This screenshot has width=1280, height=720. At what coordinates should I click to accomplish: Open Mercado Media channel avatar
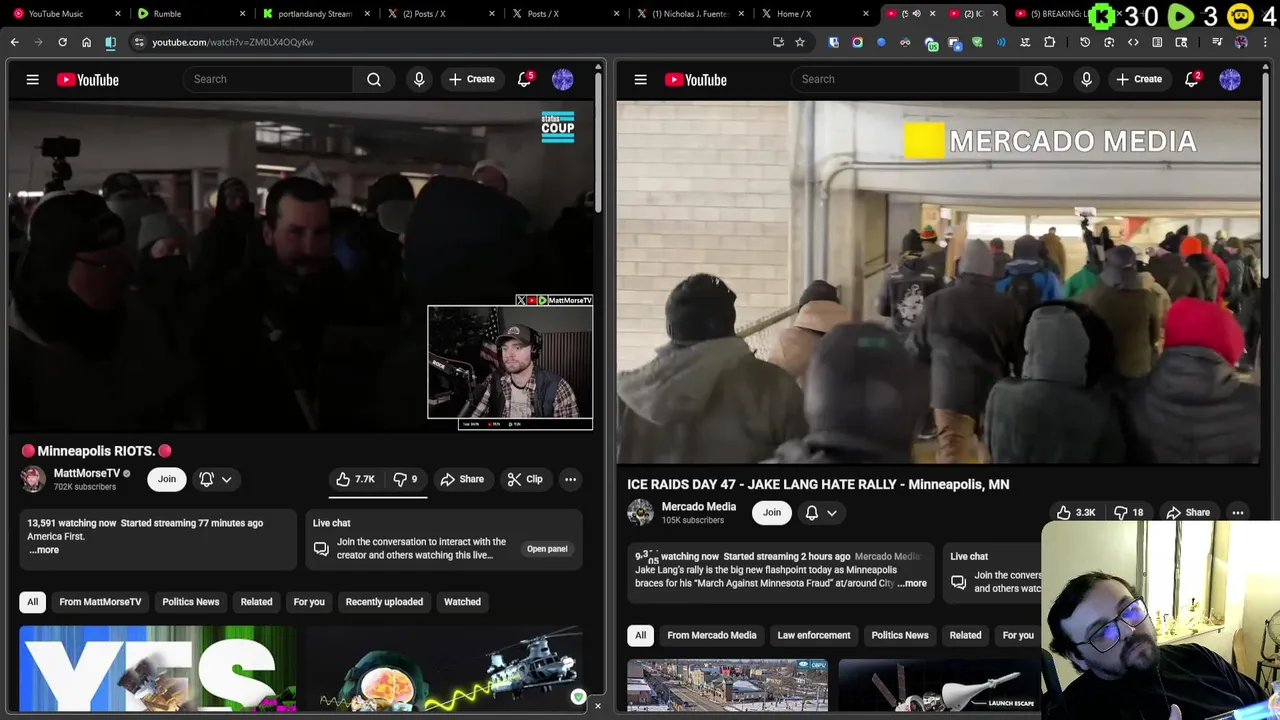point(640,512)
